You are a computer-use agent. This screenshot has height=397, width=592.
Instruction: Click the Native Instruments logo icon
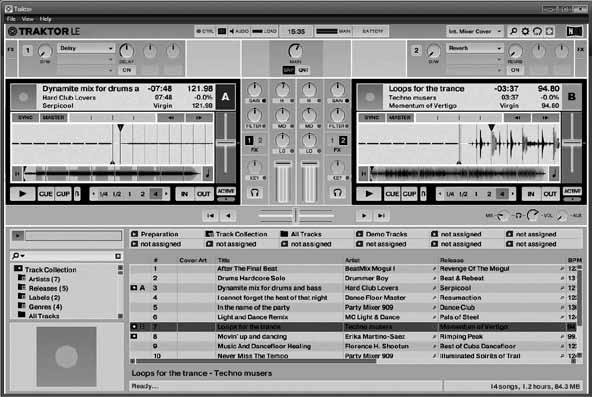pos(574,31)
